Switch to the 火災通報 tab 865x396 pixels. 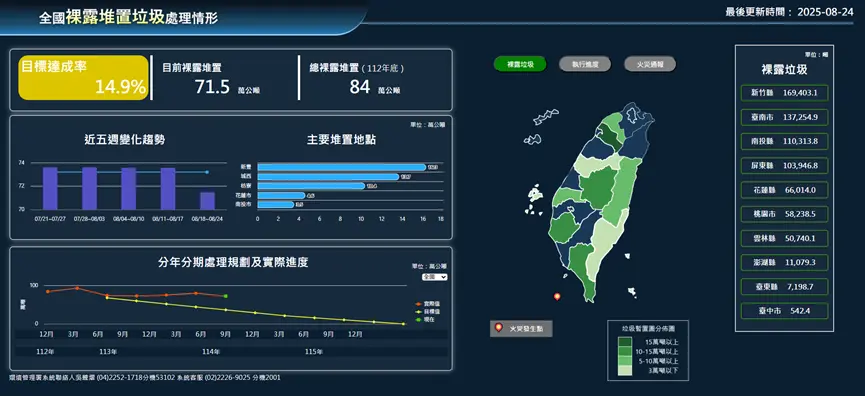pyautogui.click(x=650, y=64)
